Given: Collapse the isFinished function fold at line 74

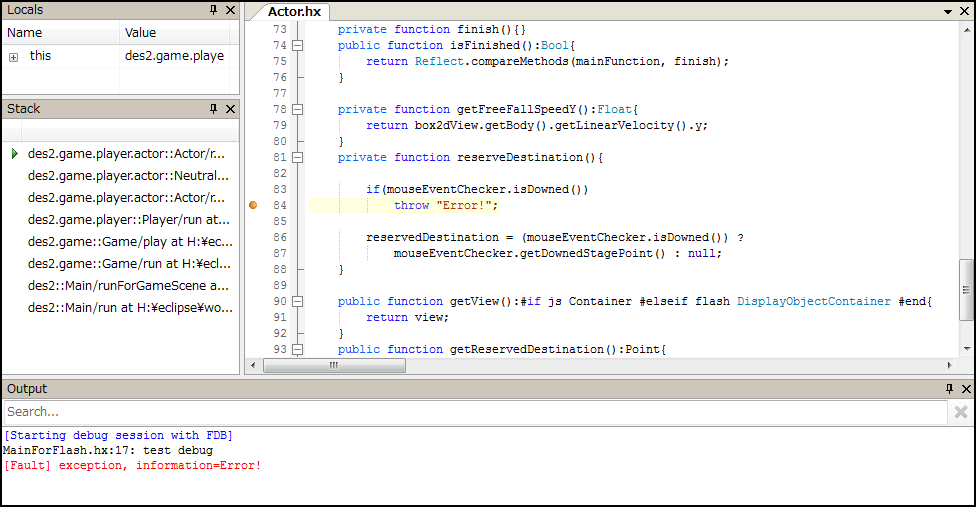Looking at the screenshot, I should click(x=297, y=45).
